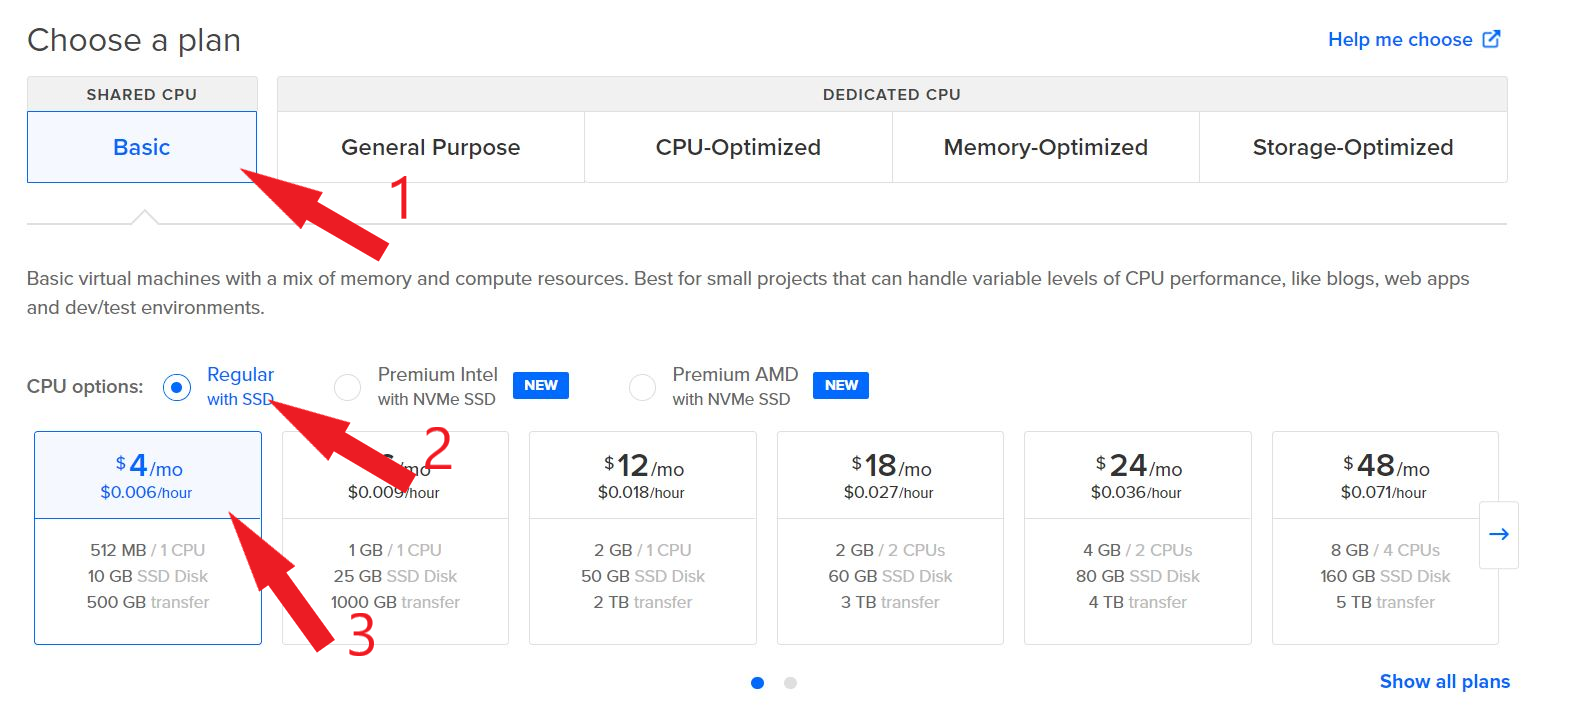Select the Premium Intel radio button

[x=347, y=387]
